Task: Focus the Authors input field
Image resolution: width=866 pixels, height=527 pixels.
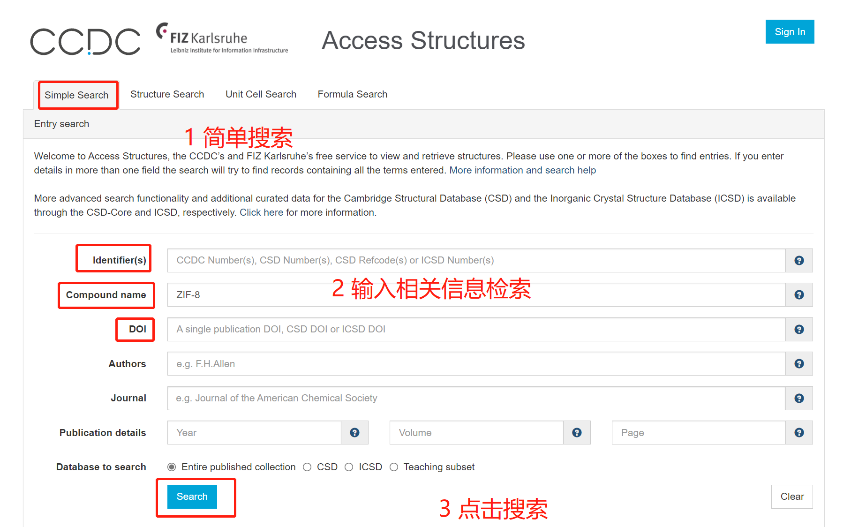Action: (x=476, y=363)
